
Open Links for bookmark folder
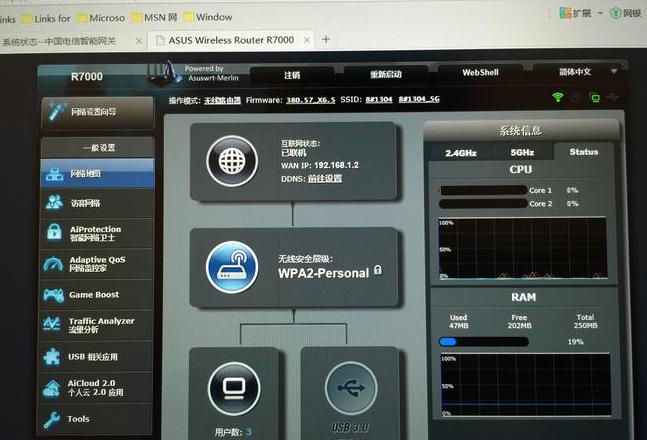(46, 19)
